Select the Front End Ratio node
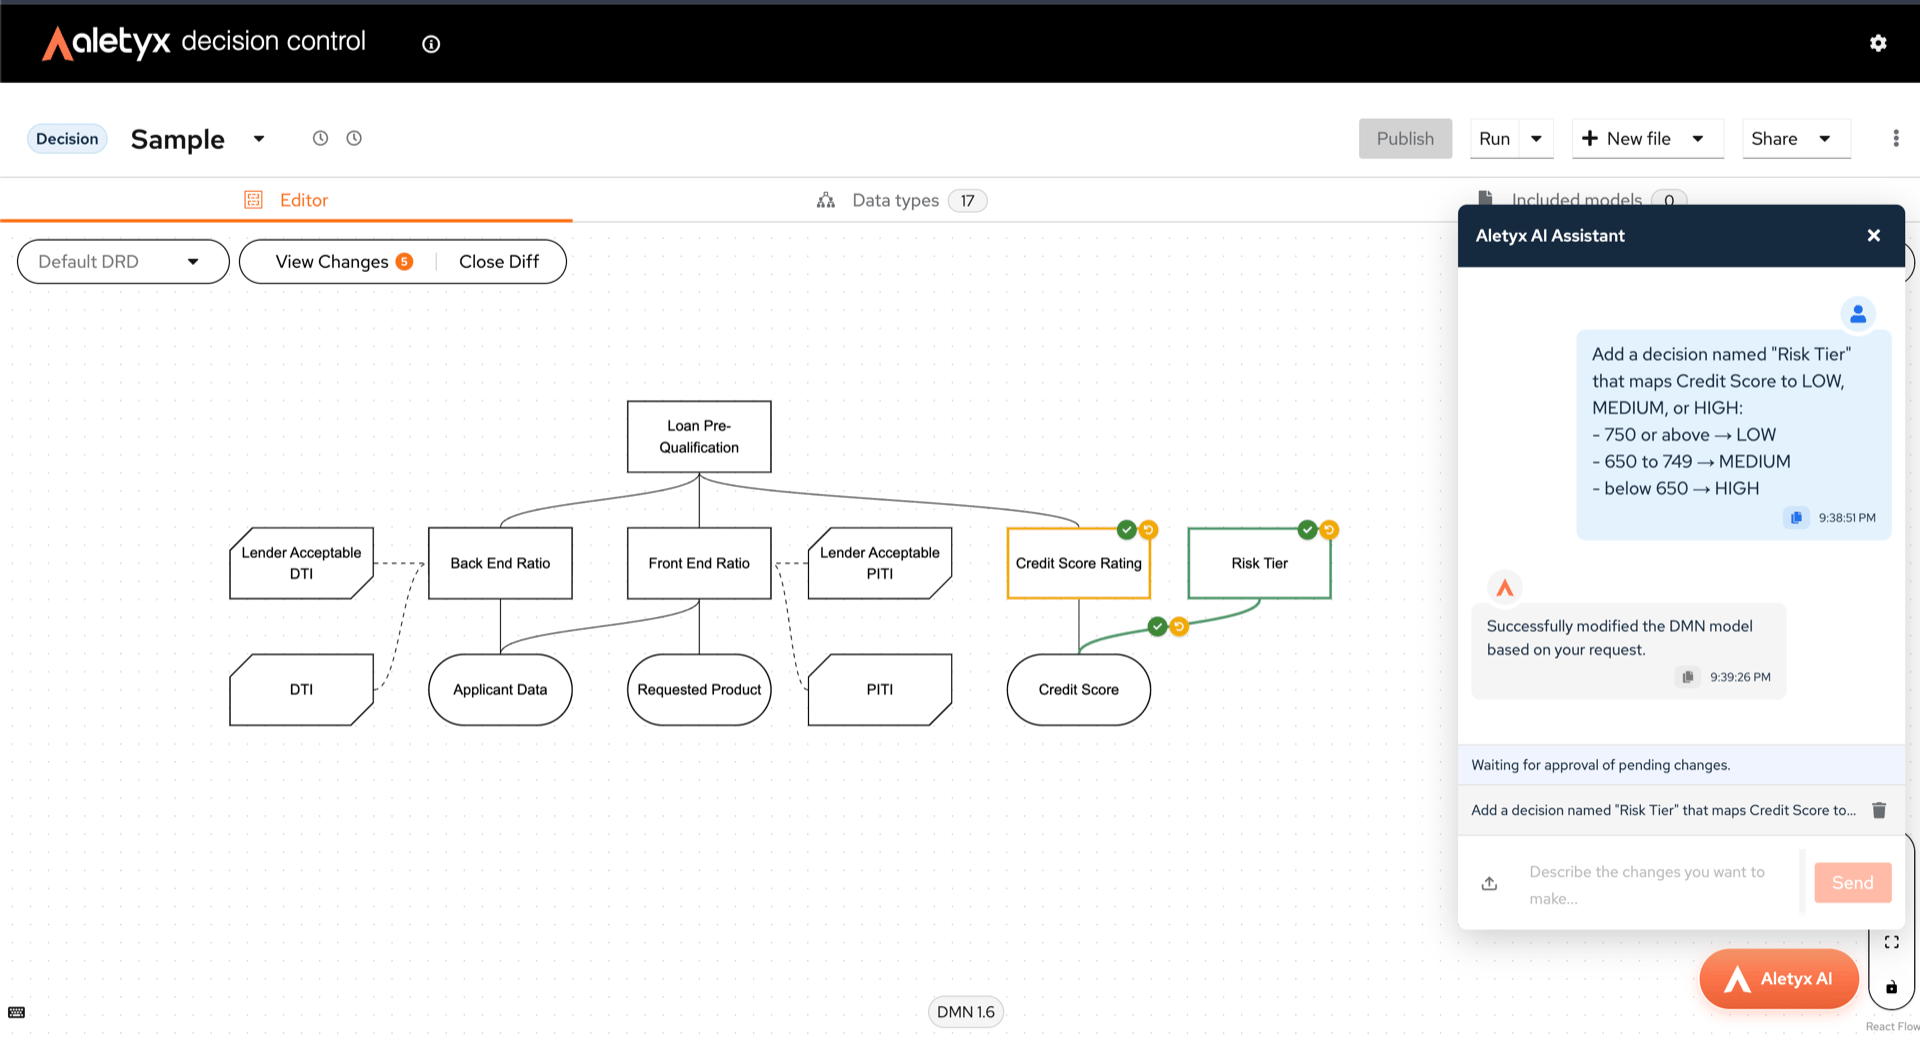The image size is (1920, 1037). click(699, 563)
